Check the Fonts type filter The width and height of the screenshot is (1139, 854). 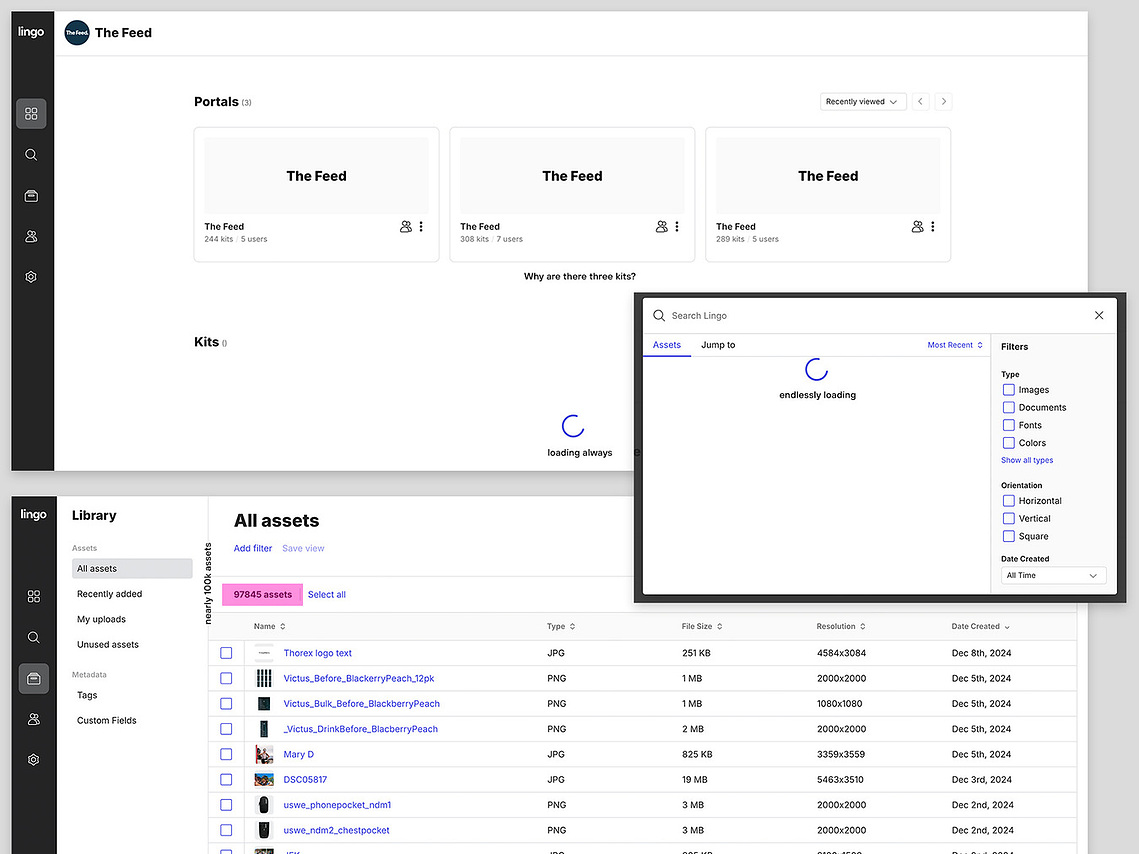point(1009,425)
